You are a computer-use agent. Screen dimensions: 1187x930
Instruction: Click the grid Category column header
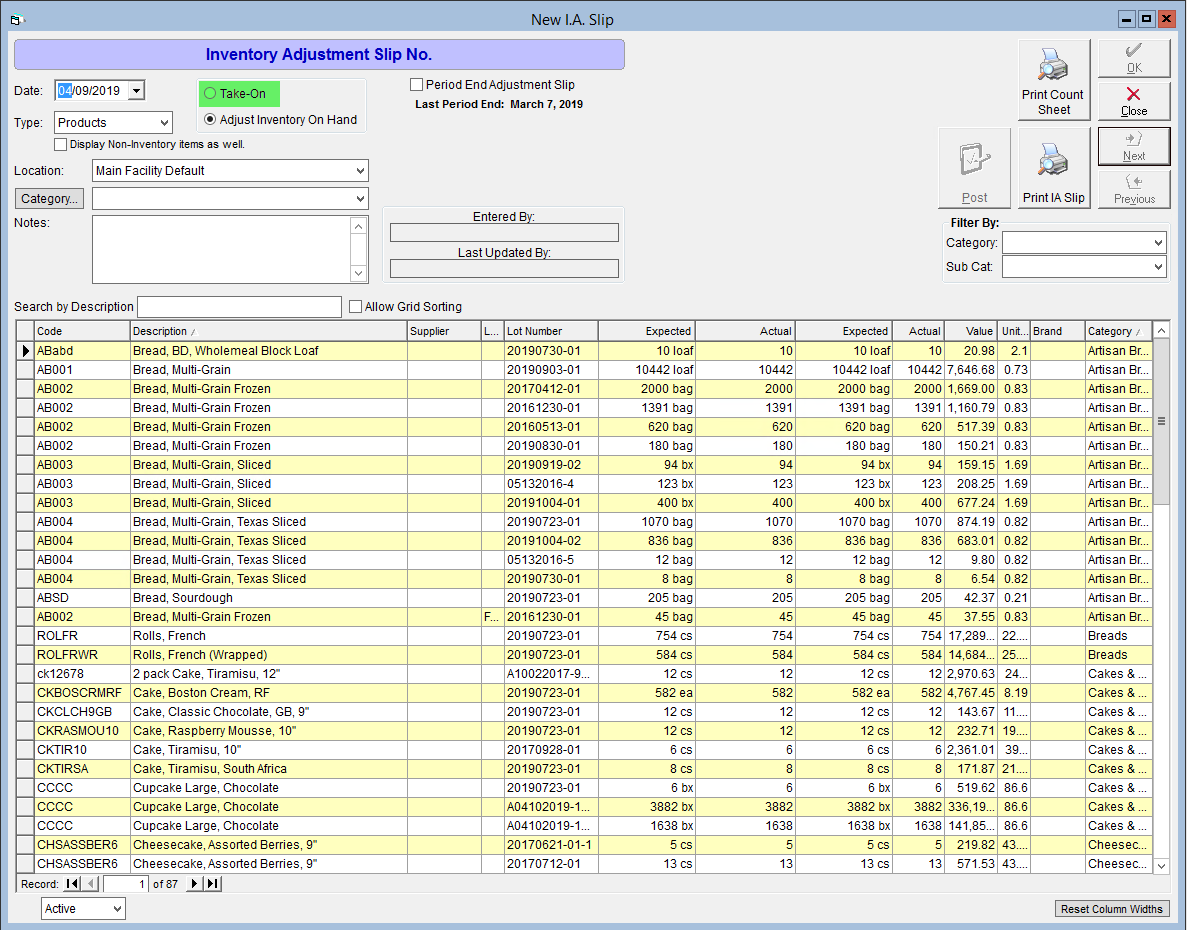pos(1118,331)
